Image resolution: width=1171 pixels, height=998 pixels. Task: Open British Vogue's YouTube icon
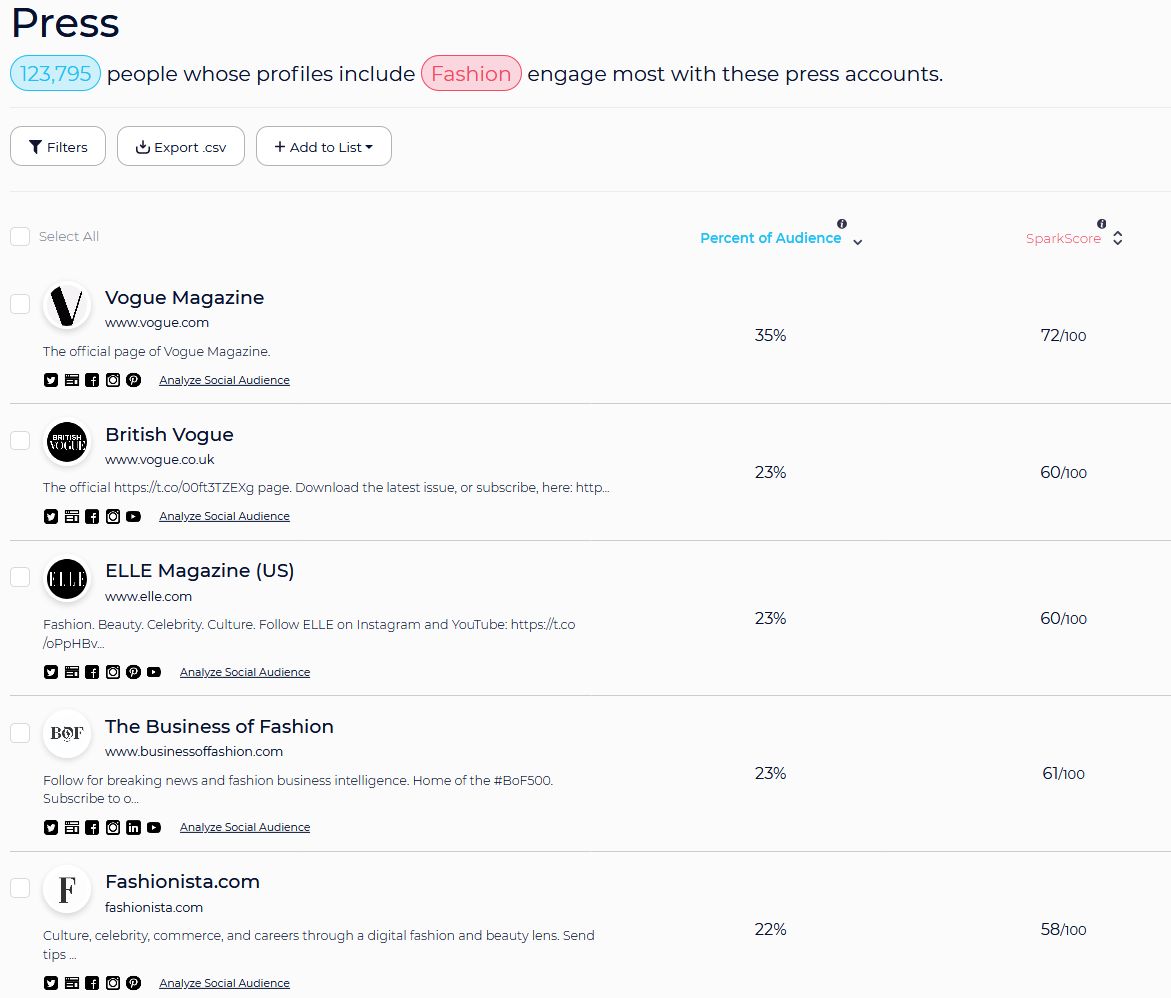click(133, 516)
